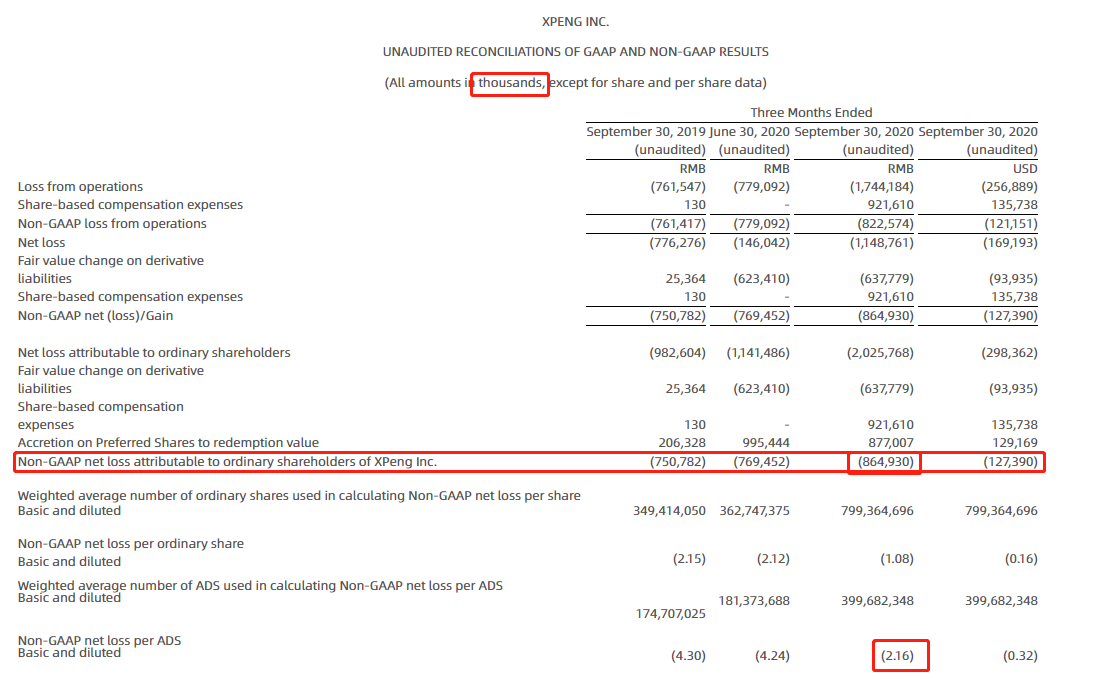
Task: Click the value 129,169
Action: [x=1014, y=442]
